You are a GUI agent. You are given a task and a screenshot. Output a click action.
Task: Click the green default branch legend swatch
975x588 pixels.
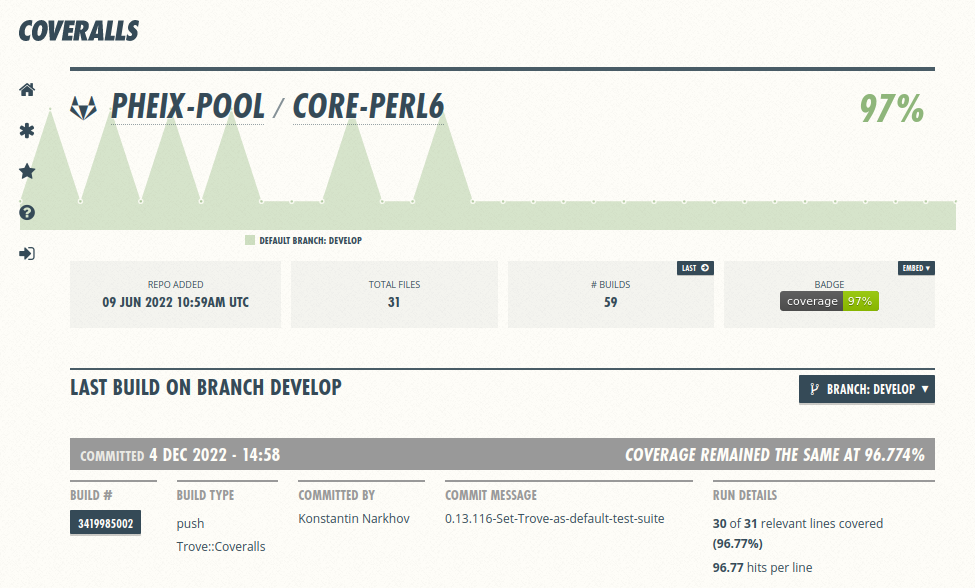pos(250,241)
